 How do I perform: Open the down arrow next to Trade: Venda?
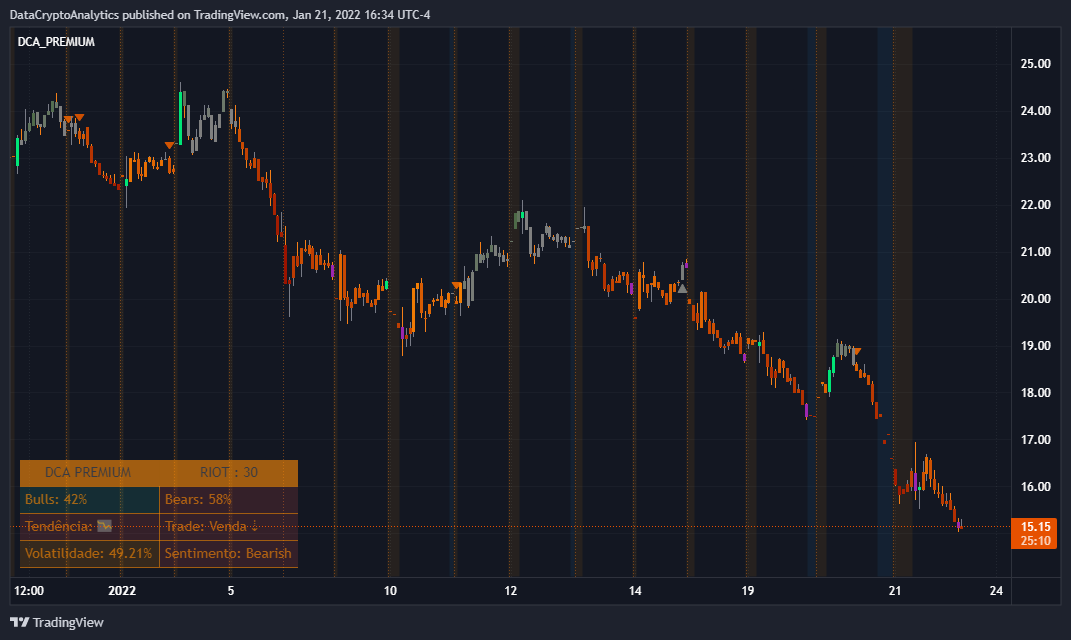pyautogui.click(x=254, y=527)
